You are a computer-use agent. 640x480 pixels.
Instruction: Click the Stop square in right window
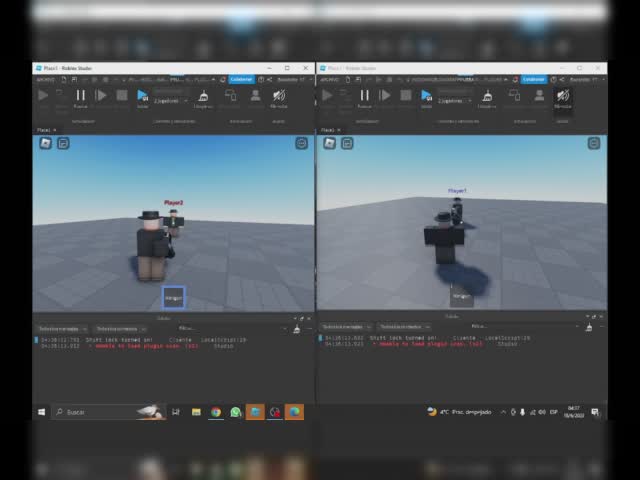click(x=406, y=96)
